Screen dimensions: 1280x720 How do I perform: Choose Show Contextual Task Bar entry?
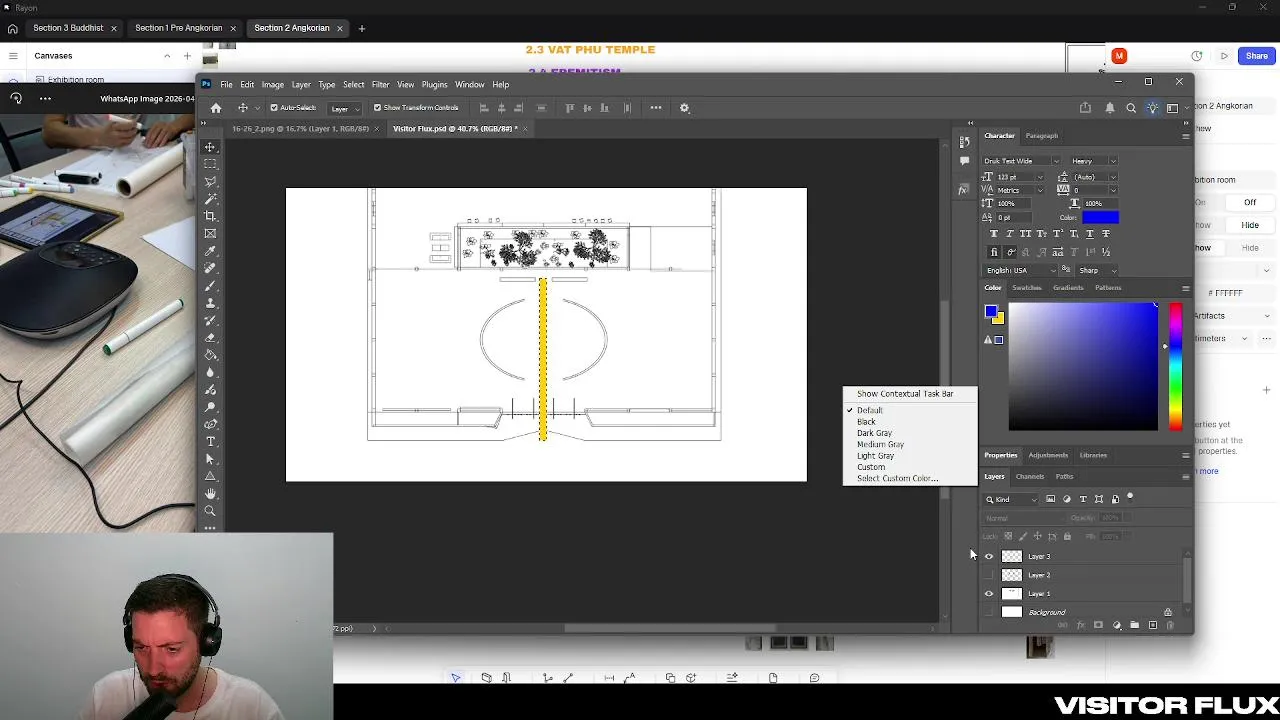click(x=905, y=394)
